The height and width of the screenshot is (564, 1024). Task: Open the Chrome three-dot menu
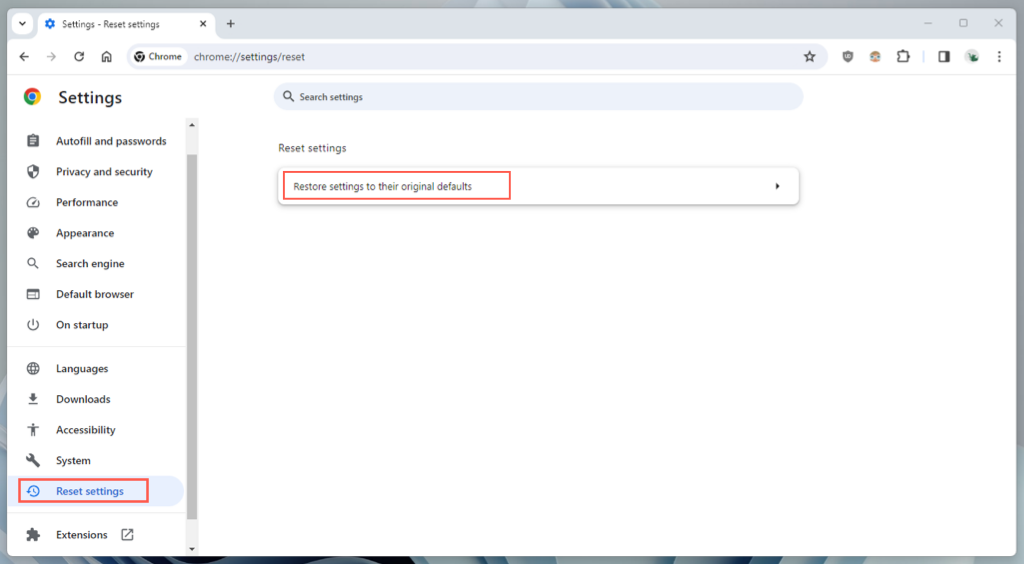(999, 57)
